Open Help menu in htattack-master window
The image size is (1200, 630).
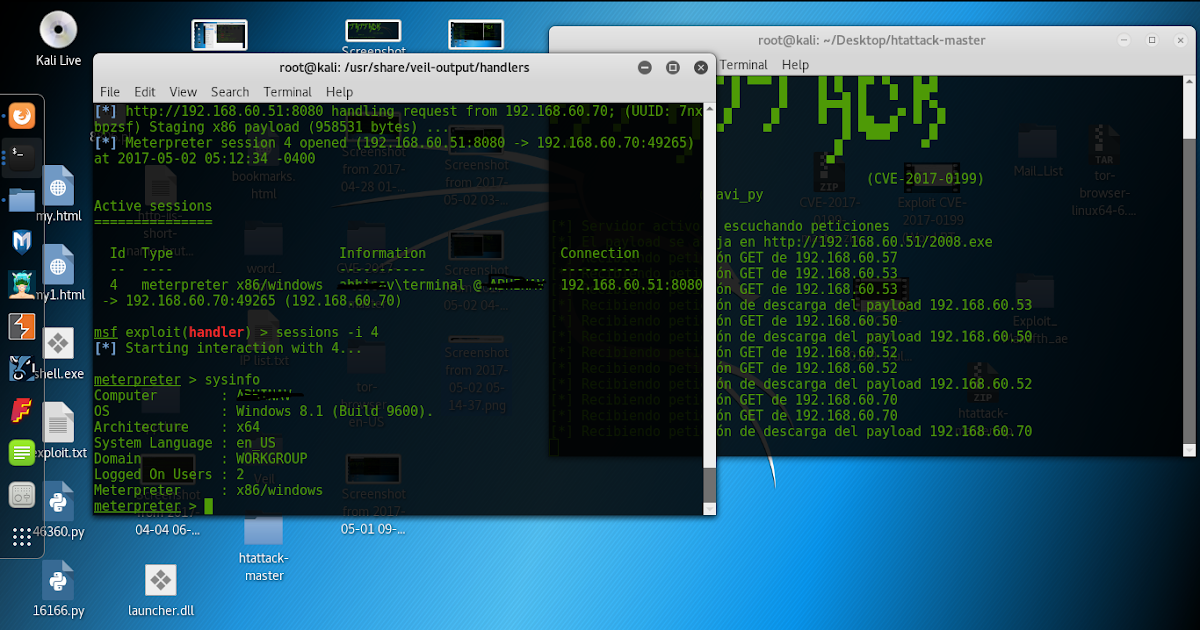(795, 65)
